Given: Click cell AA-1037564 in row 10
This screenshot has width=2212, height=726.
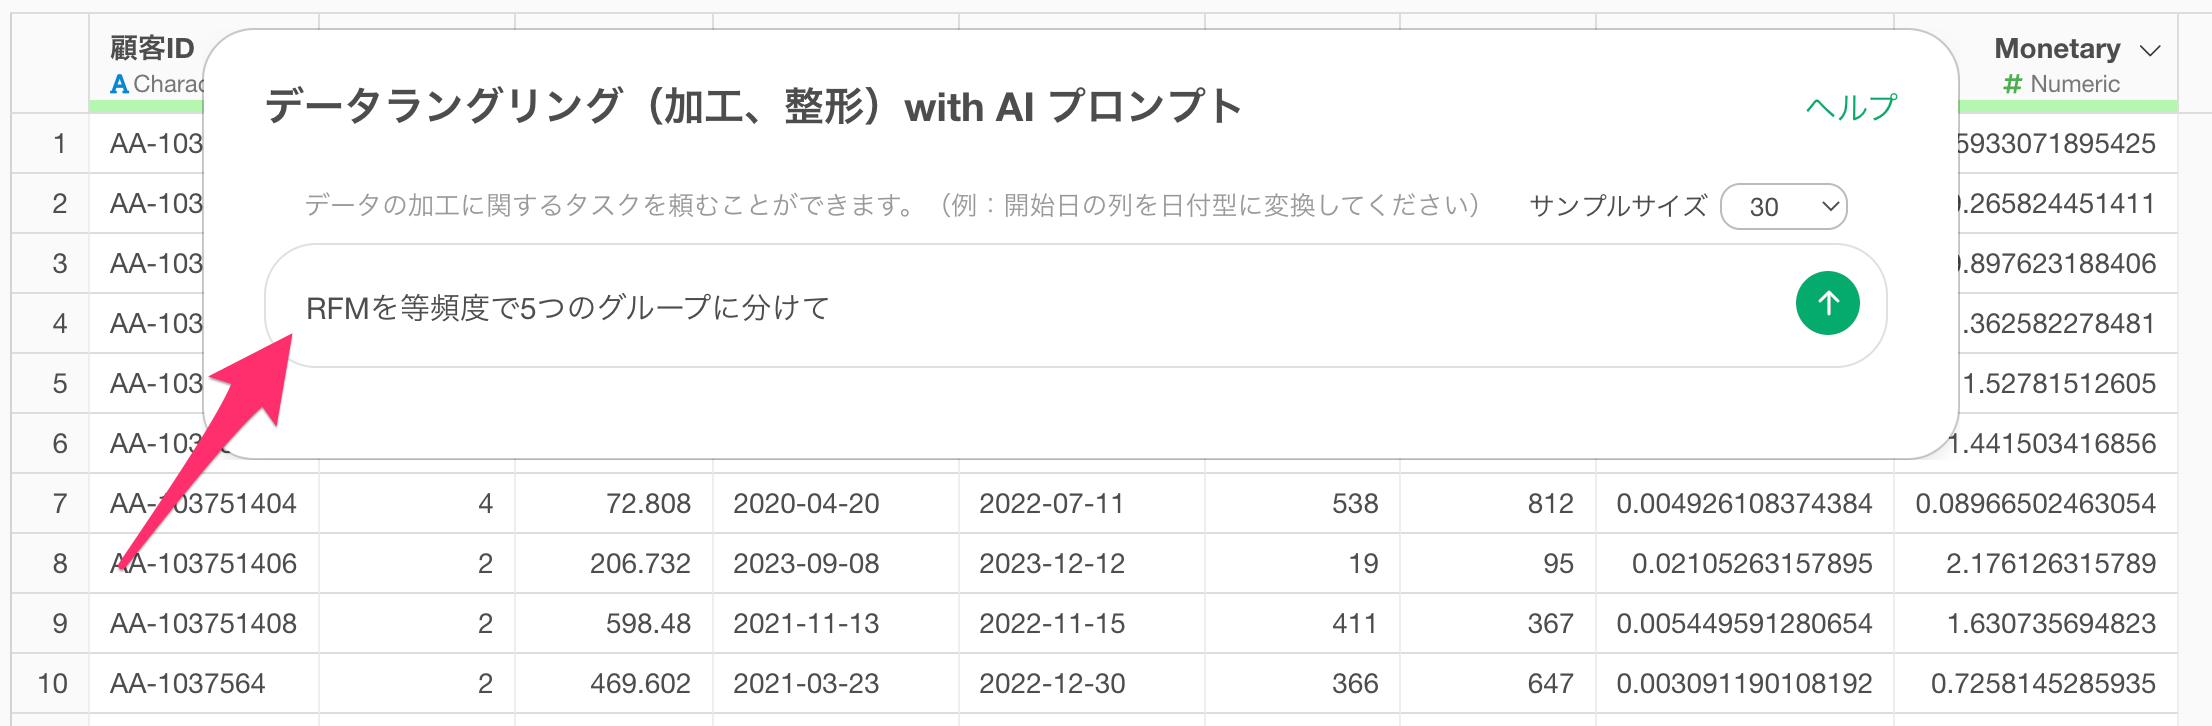Looking at the screenshot, I should (188, 683).
